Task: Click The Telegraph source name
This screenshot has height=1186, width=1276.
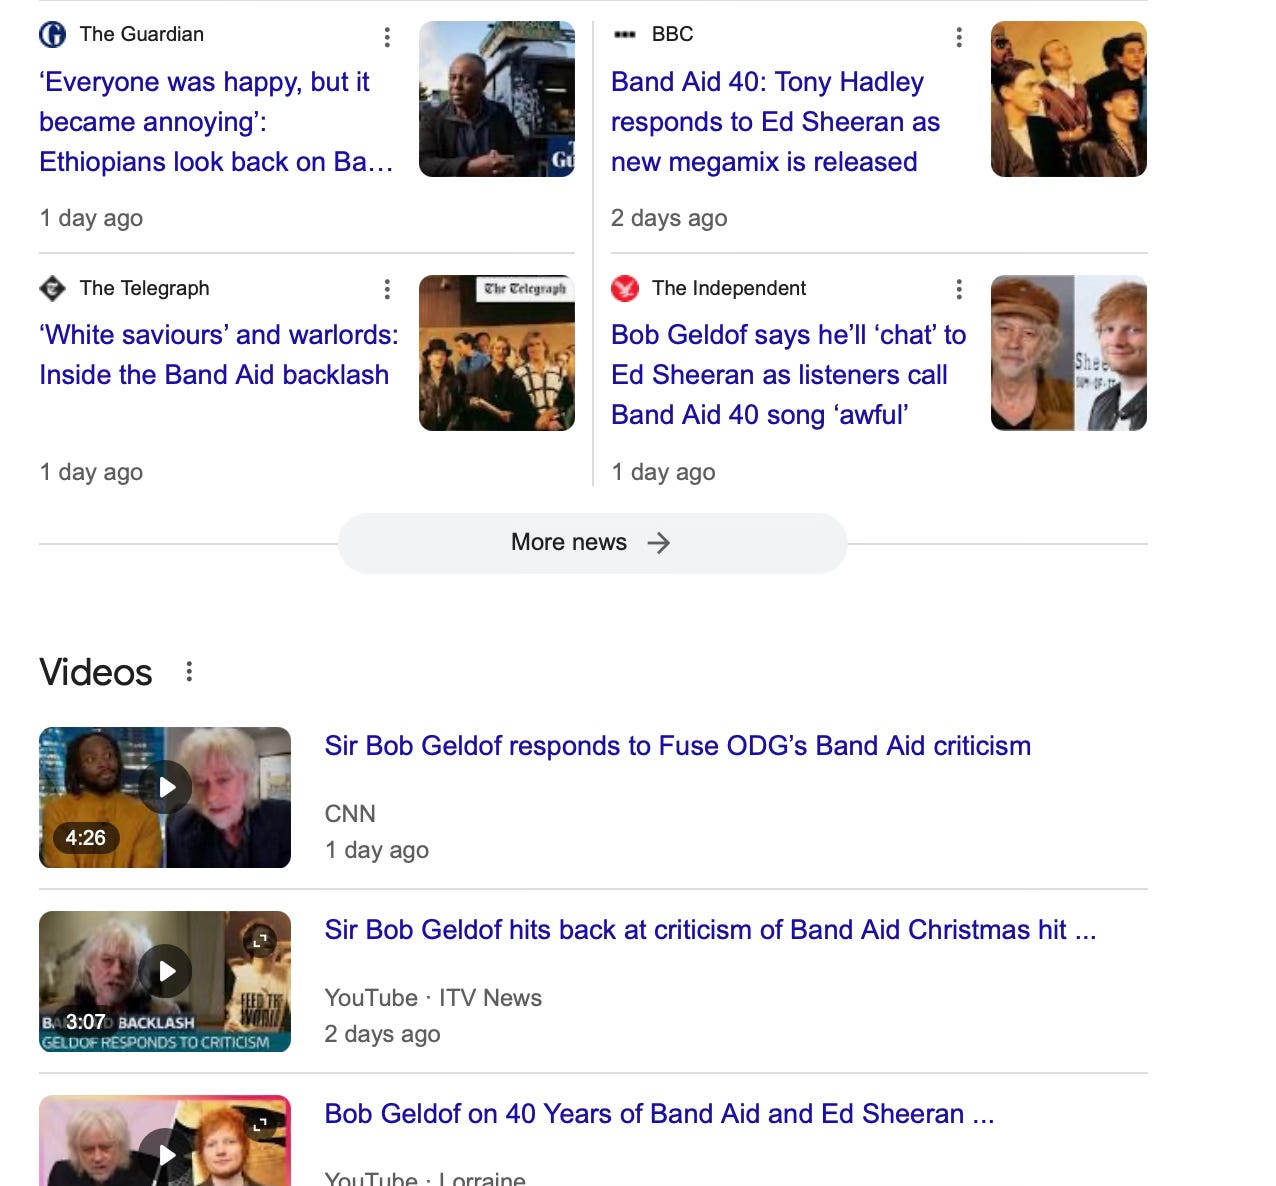Action: click(145, 288)
